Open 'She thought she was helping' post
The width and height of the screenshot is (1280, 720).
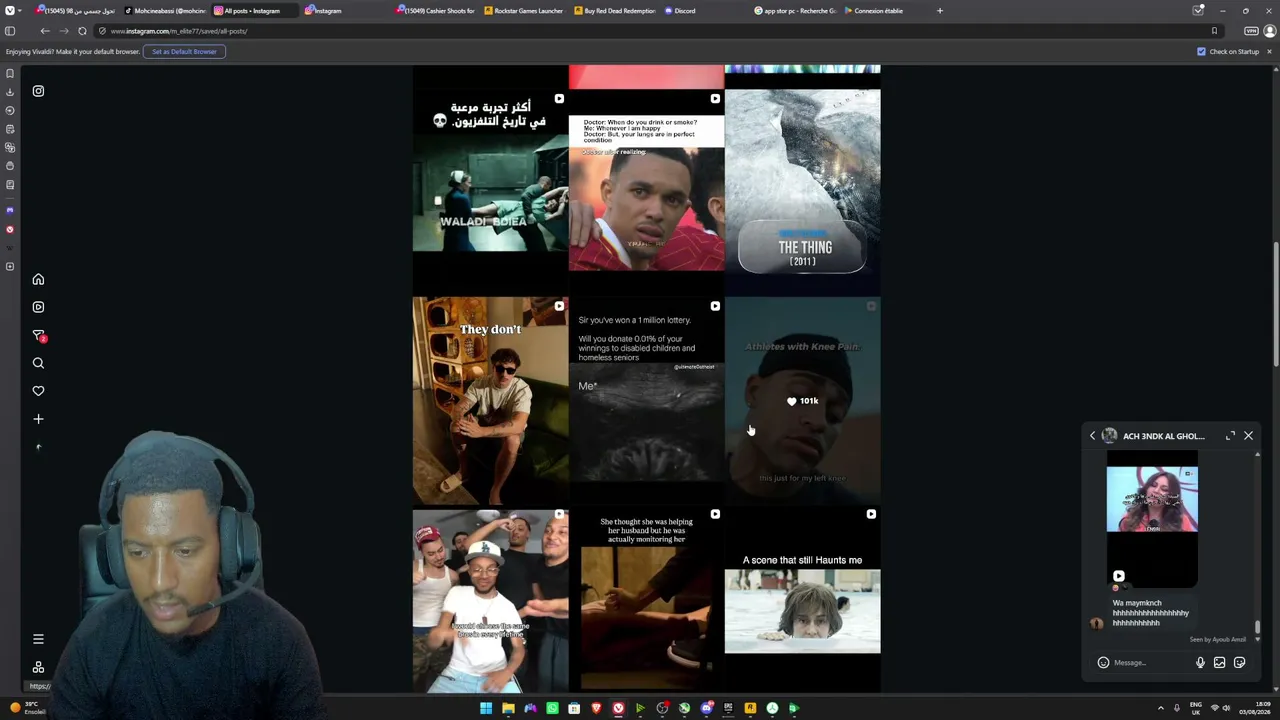(x=646, y=600)
